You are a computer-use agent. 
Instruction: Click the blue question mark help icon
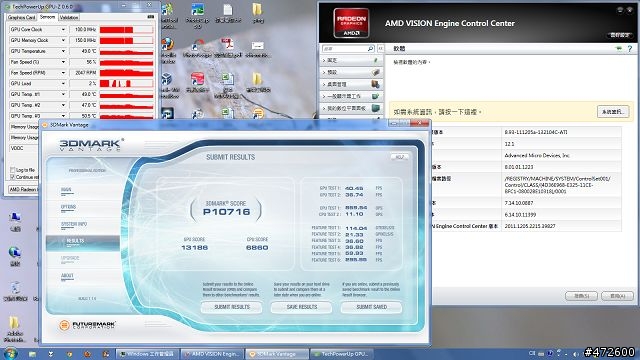click(630, 49)
